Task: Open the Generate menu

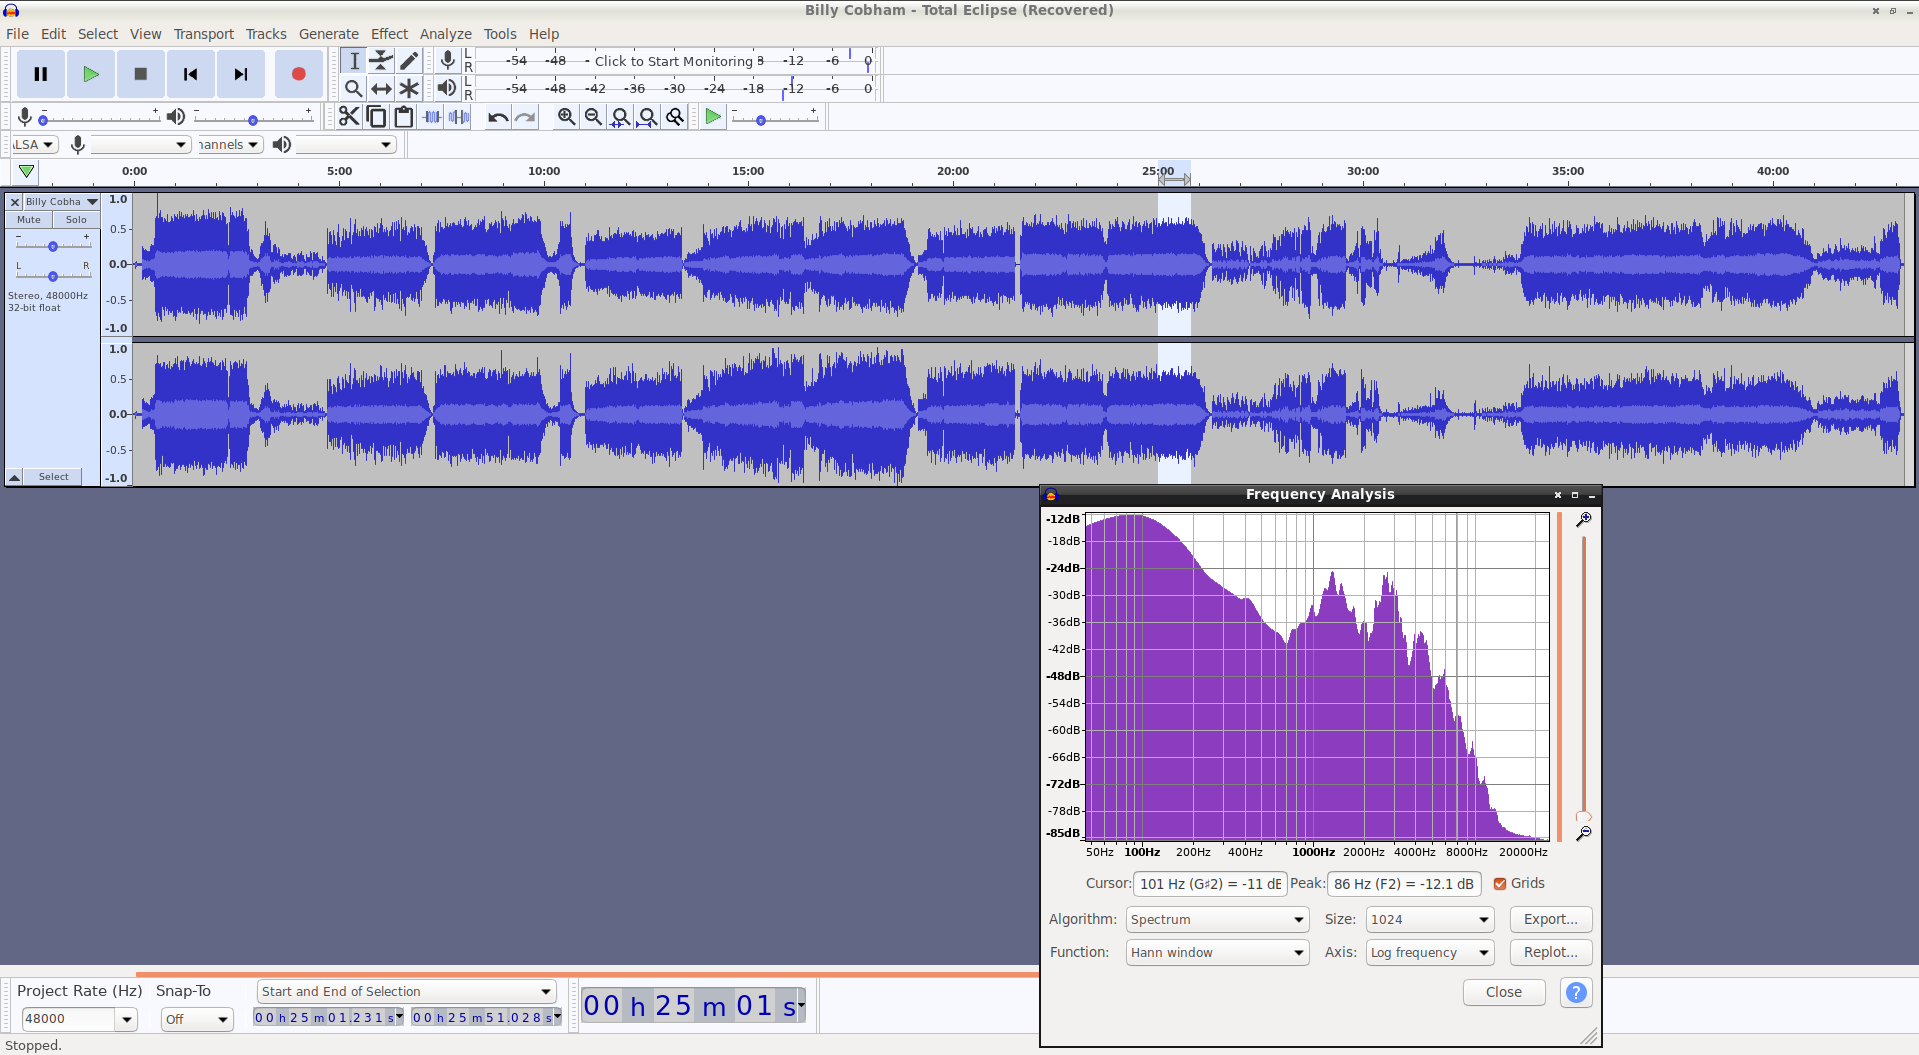Action: pyautogui.click(x=329, y=34)
